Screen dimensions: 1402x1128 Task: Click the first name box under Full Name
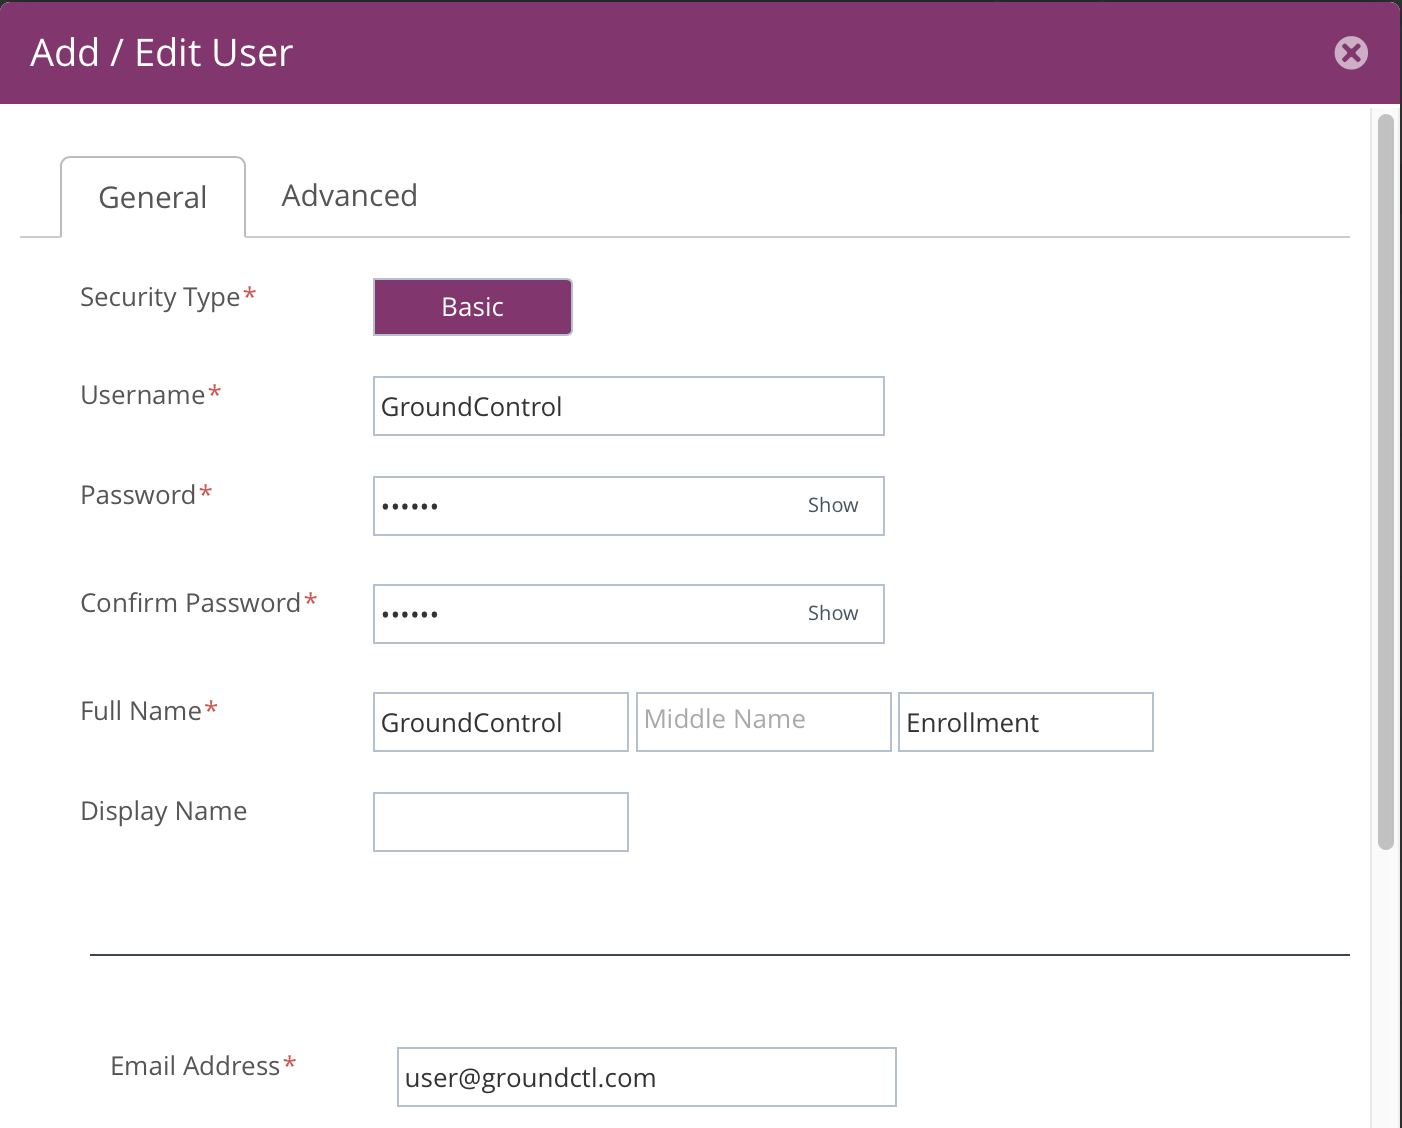[500, 722]
